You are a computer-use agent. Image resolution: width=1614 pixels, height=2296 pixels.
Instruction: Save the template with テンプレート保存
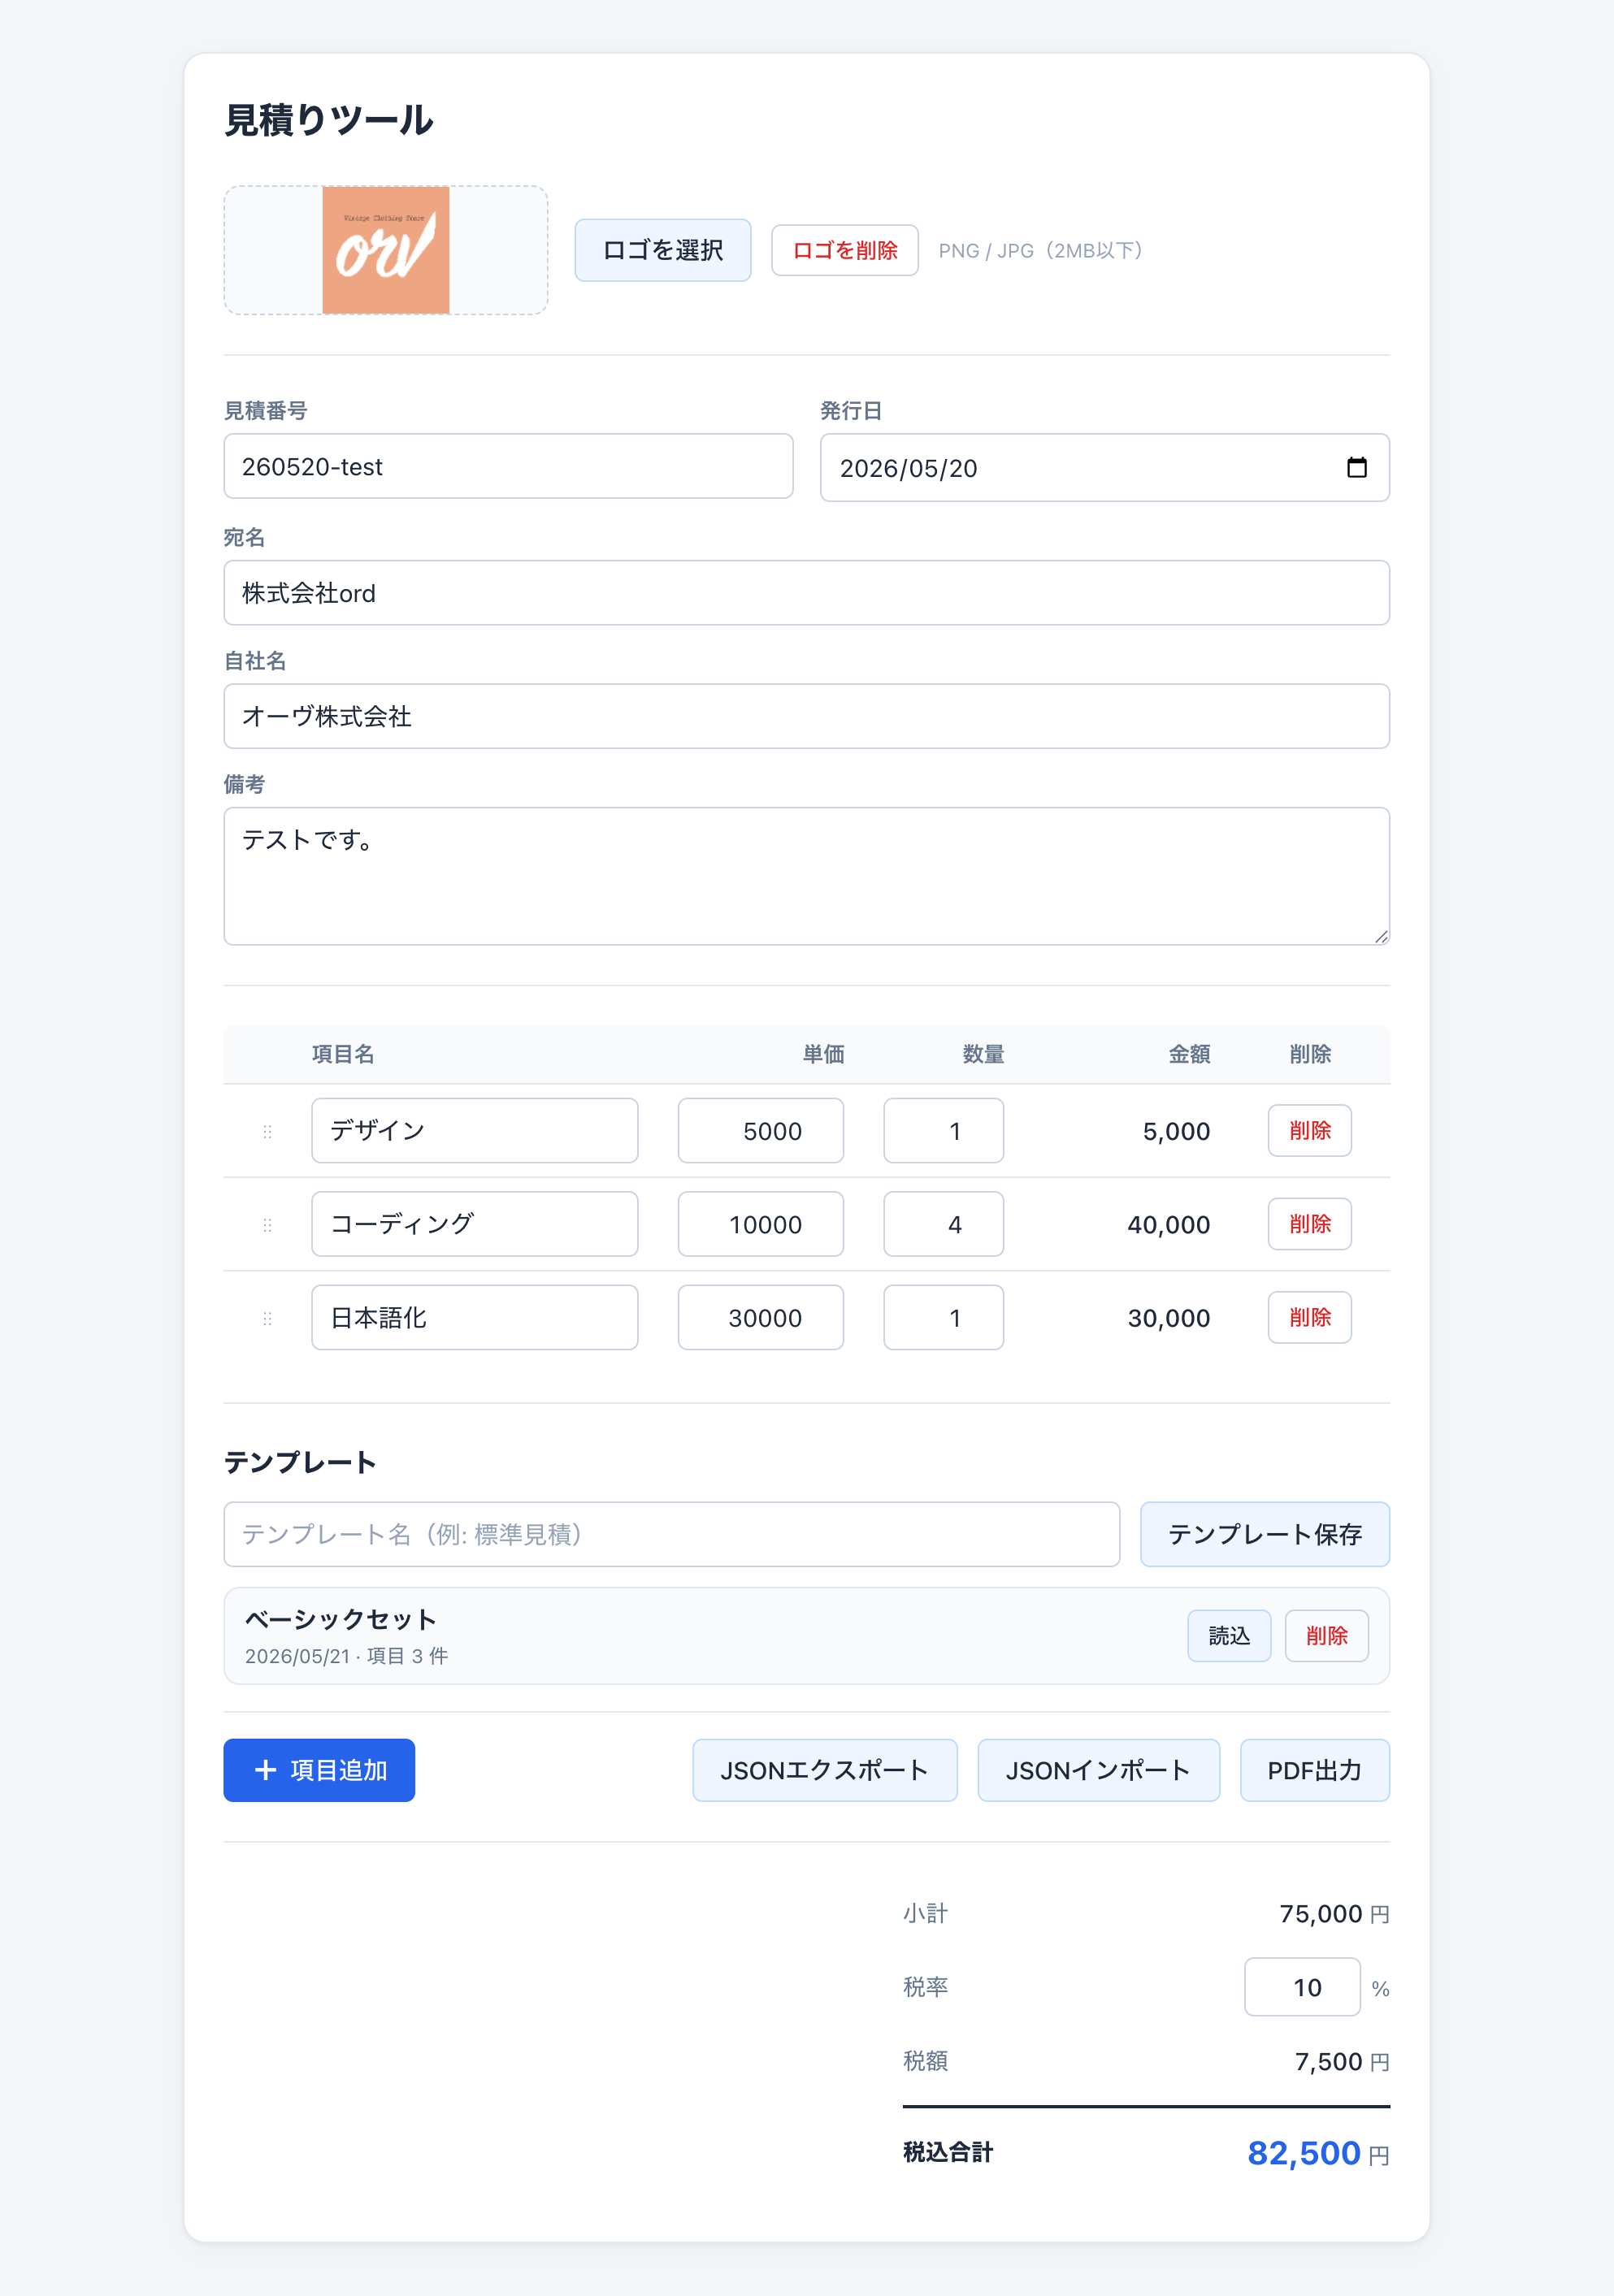click(x=1264, y=1534)
